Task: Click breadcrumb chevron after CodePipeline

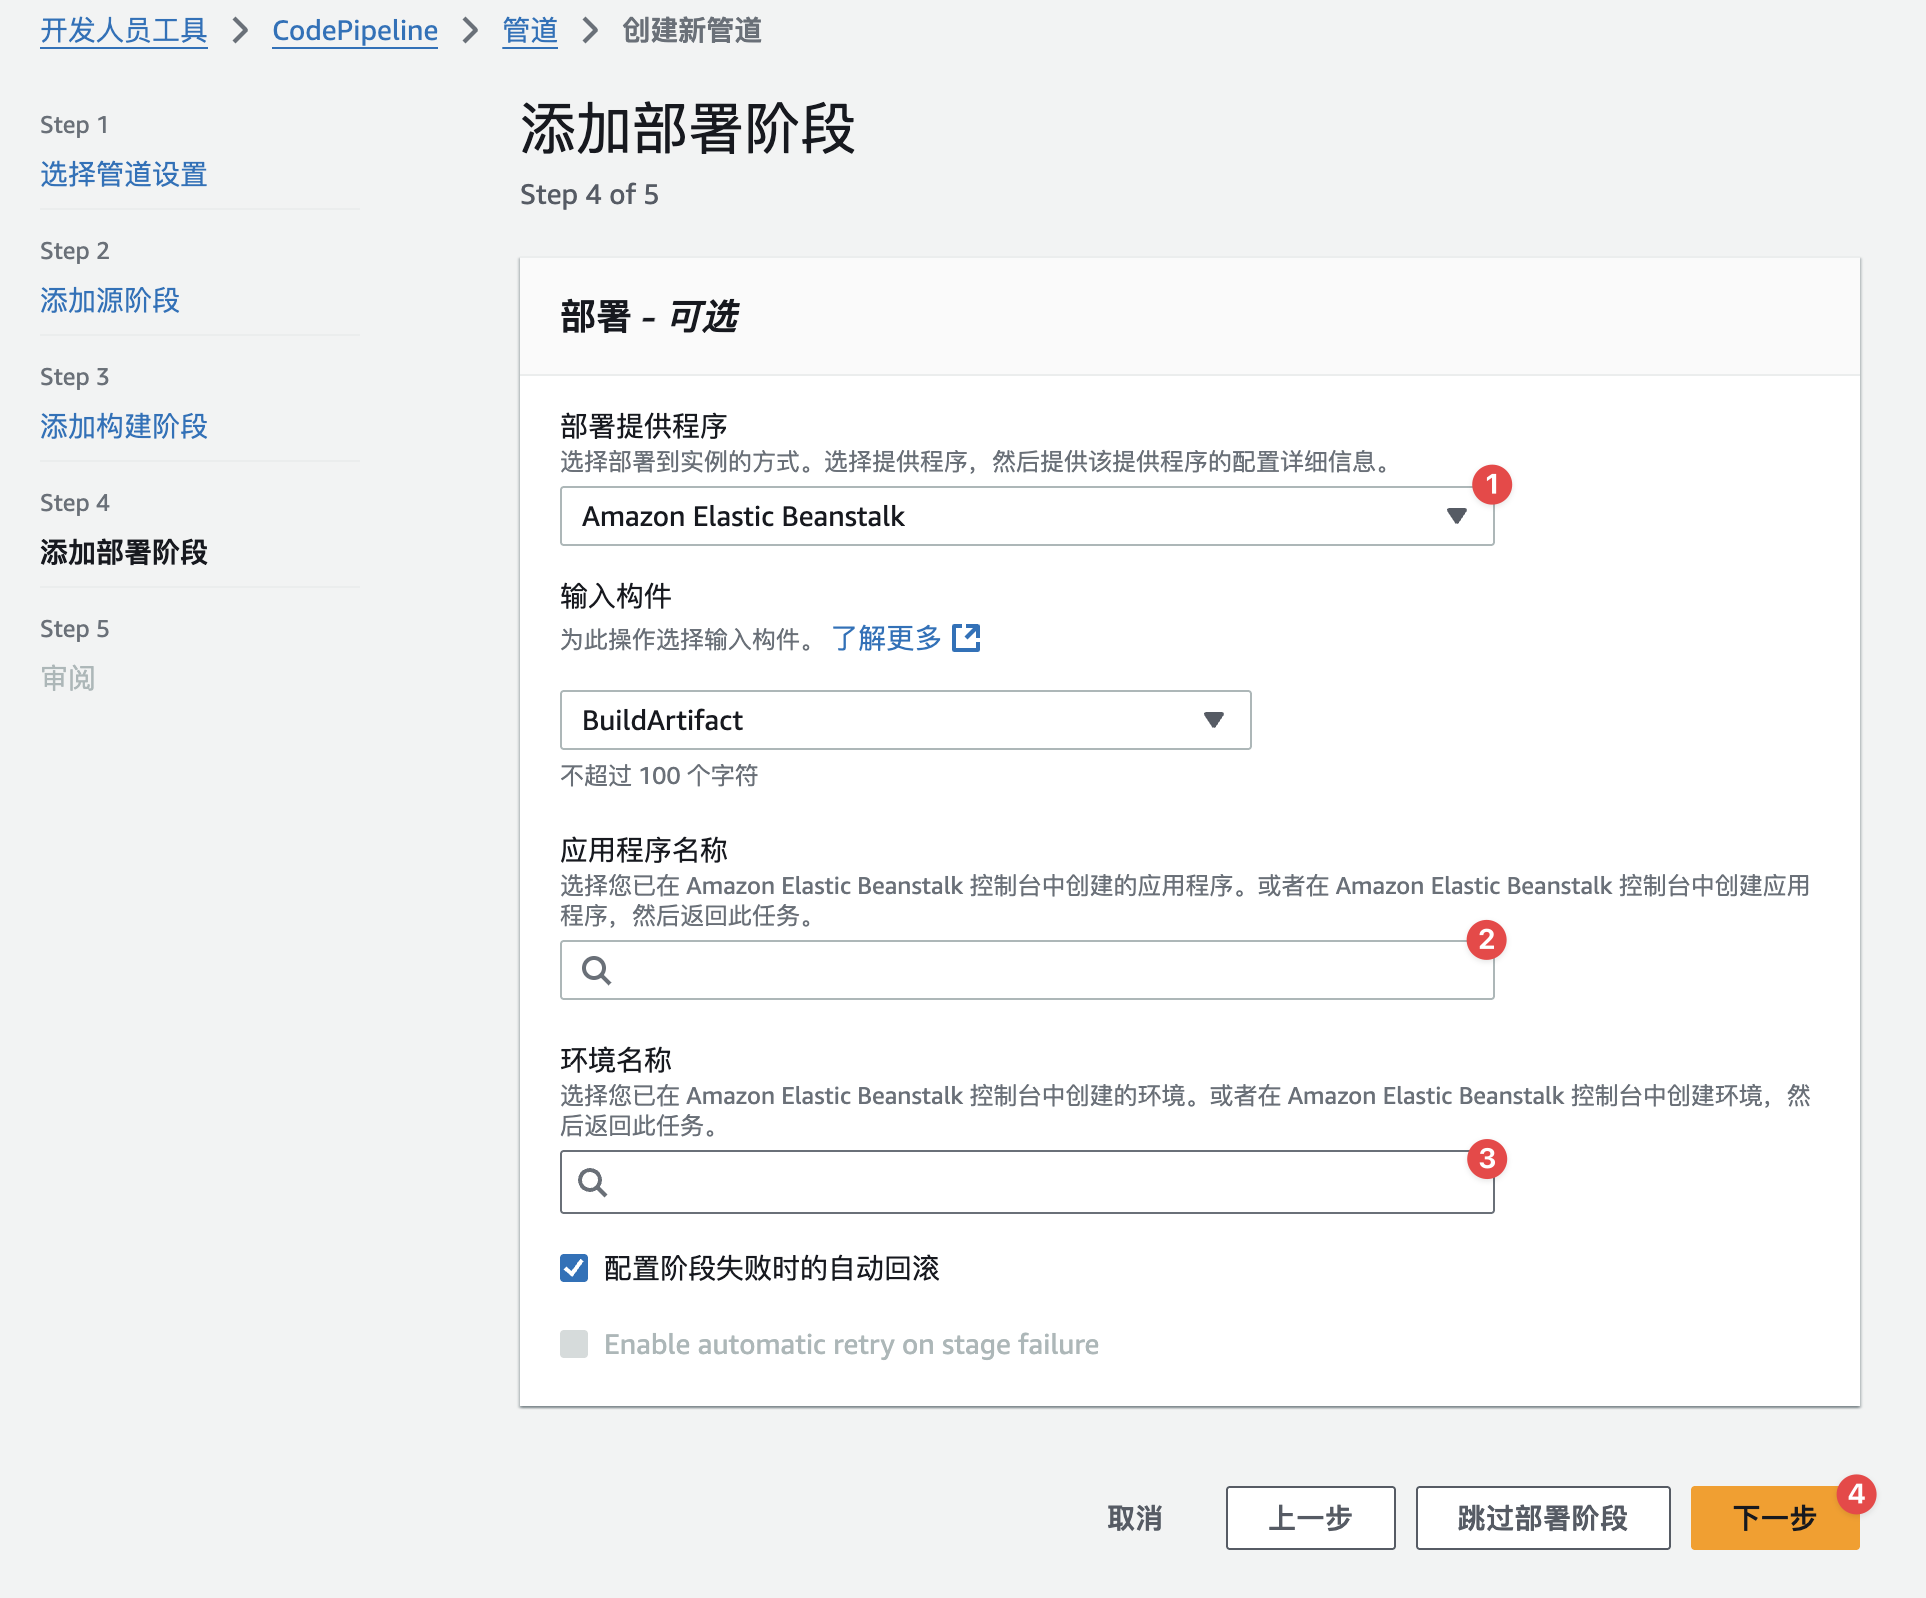Action: [470, 31]
